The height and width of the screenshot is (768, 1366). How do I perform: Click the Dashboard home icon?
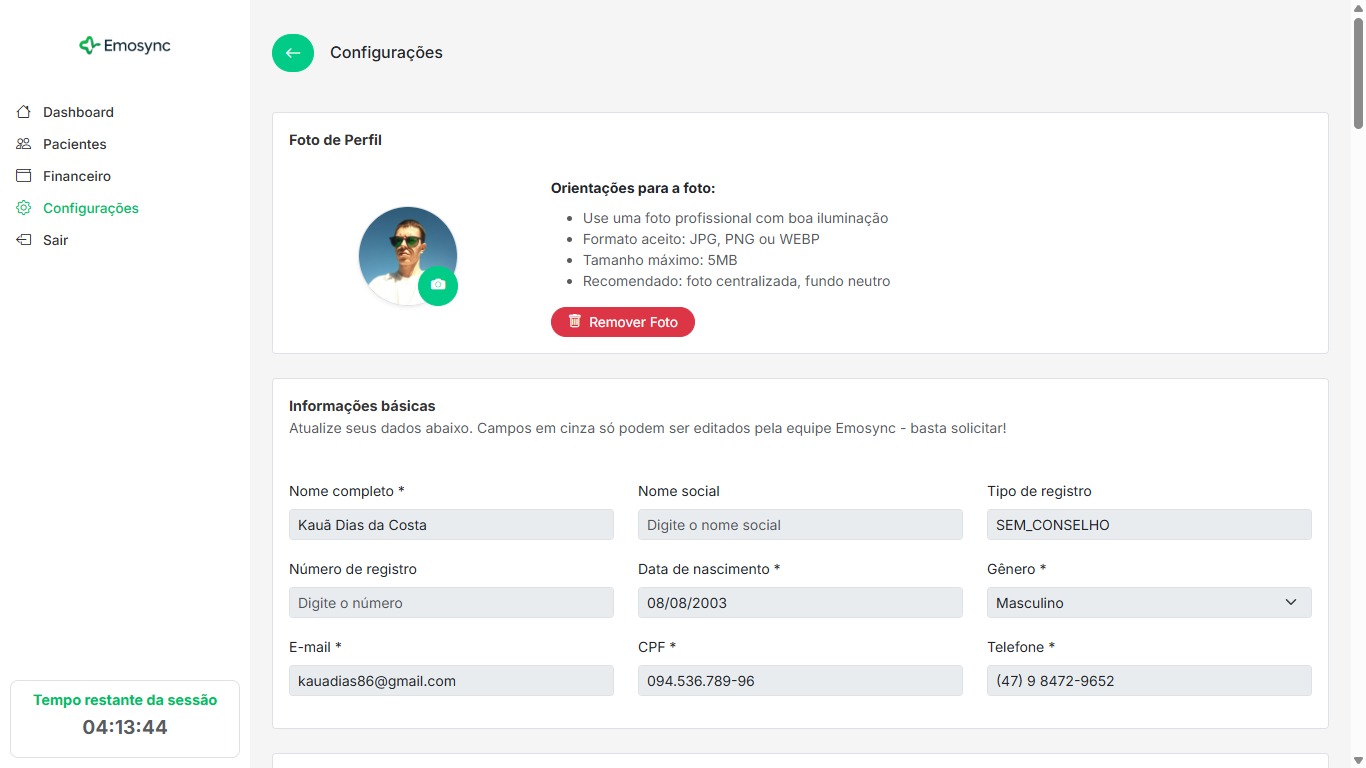[24, 112]
